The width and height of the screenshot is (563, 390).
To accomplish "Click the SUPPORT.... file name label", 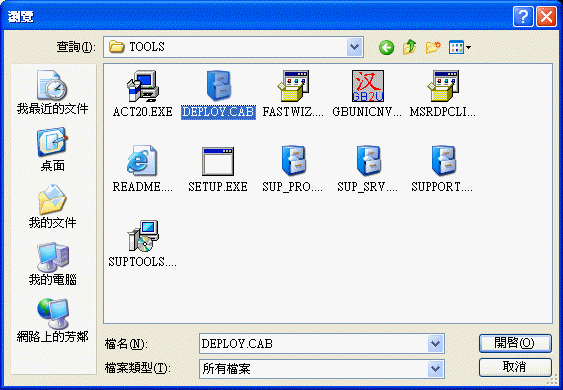I will pyautogui.click(x=442, y=187).
